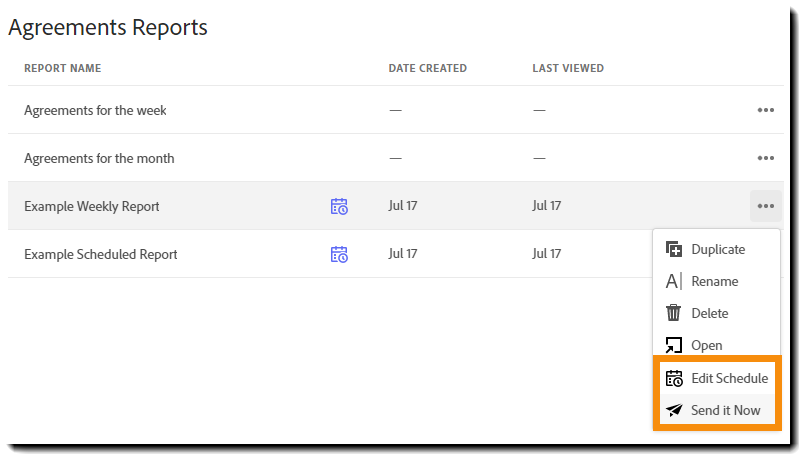Click schedule icon for Example Scheduled Report
This screenshot has height=454, width=799.
tap(339, 254)
